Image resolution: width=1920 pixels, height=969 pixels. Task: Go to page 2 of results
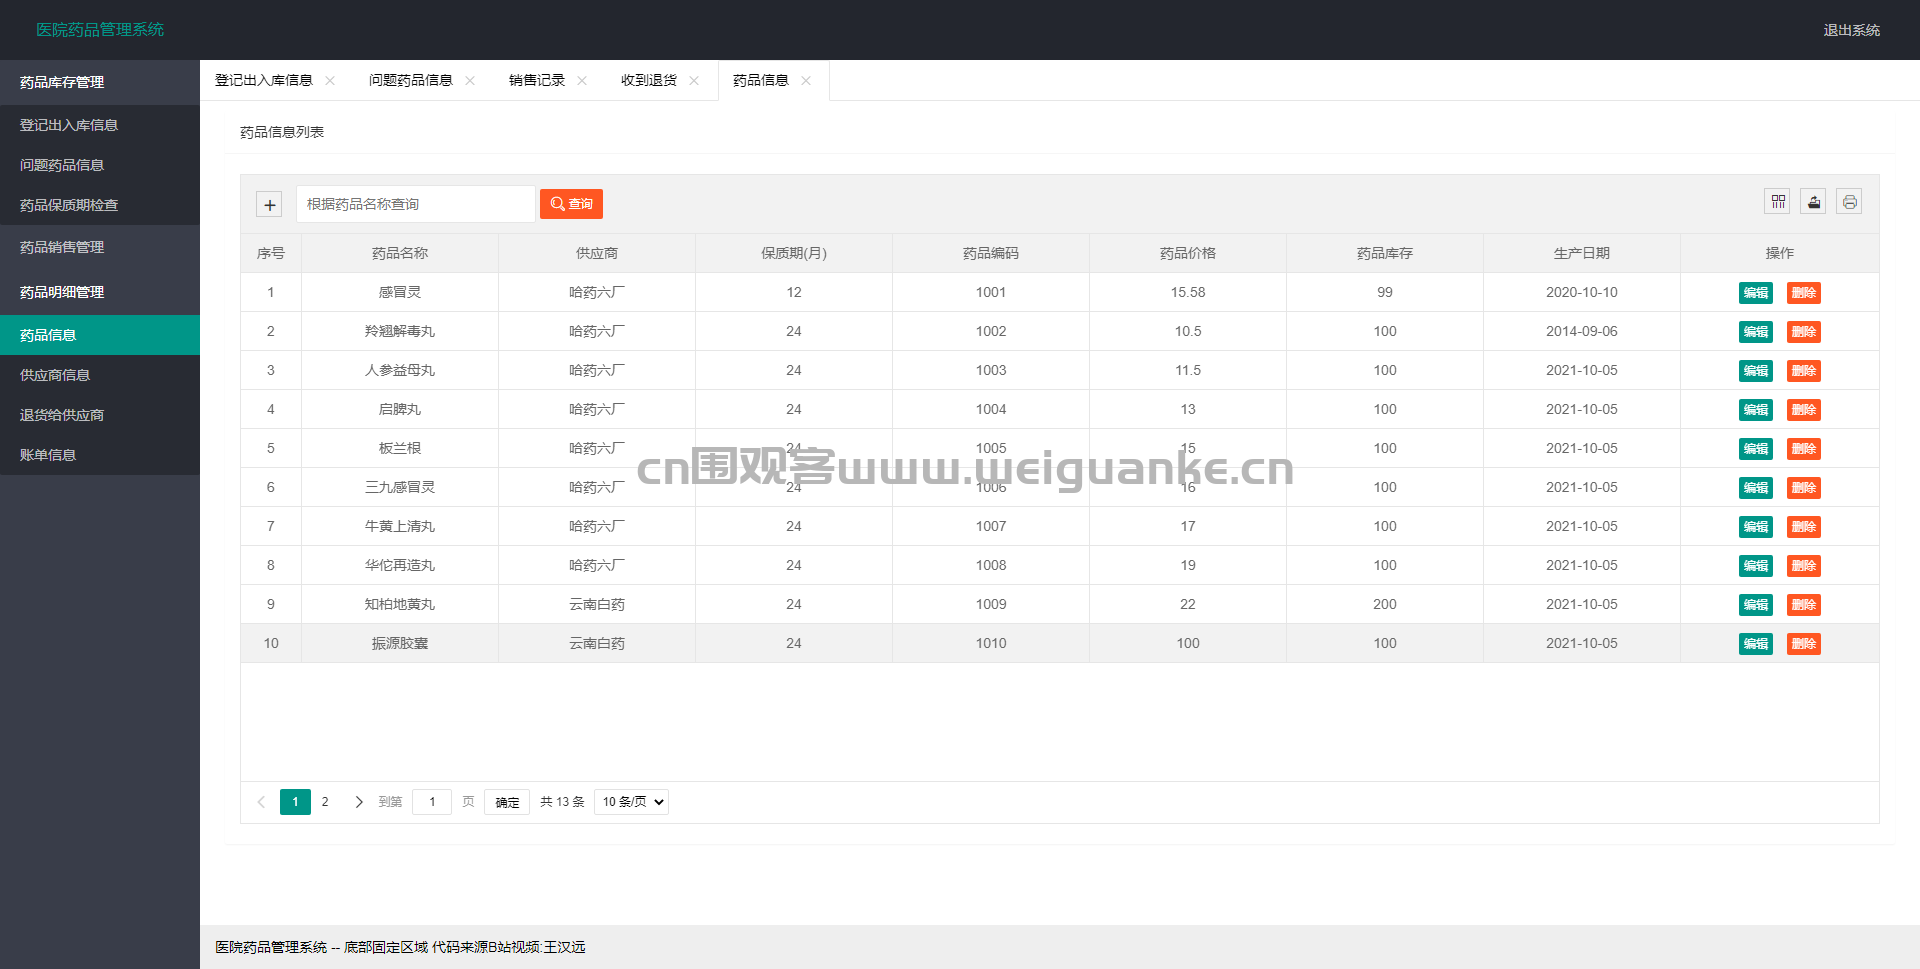click(x=325, y=802)
